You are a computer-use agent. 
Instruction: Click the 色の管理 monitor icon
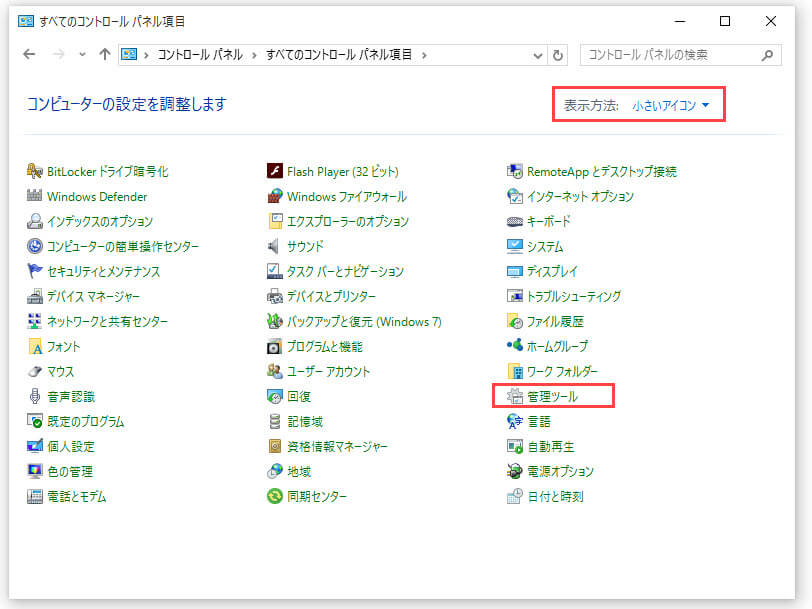coord(35,471)
